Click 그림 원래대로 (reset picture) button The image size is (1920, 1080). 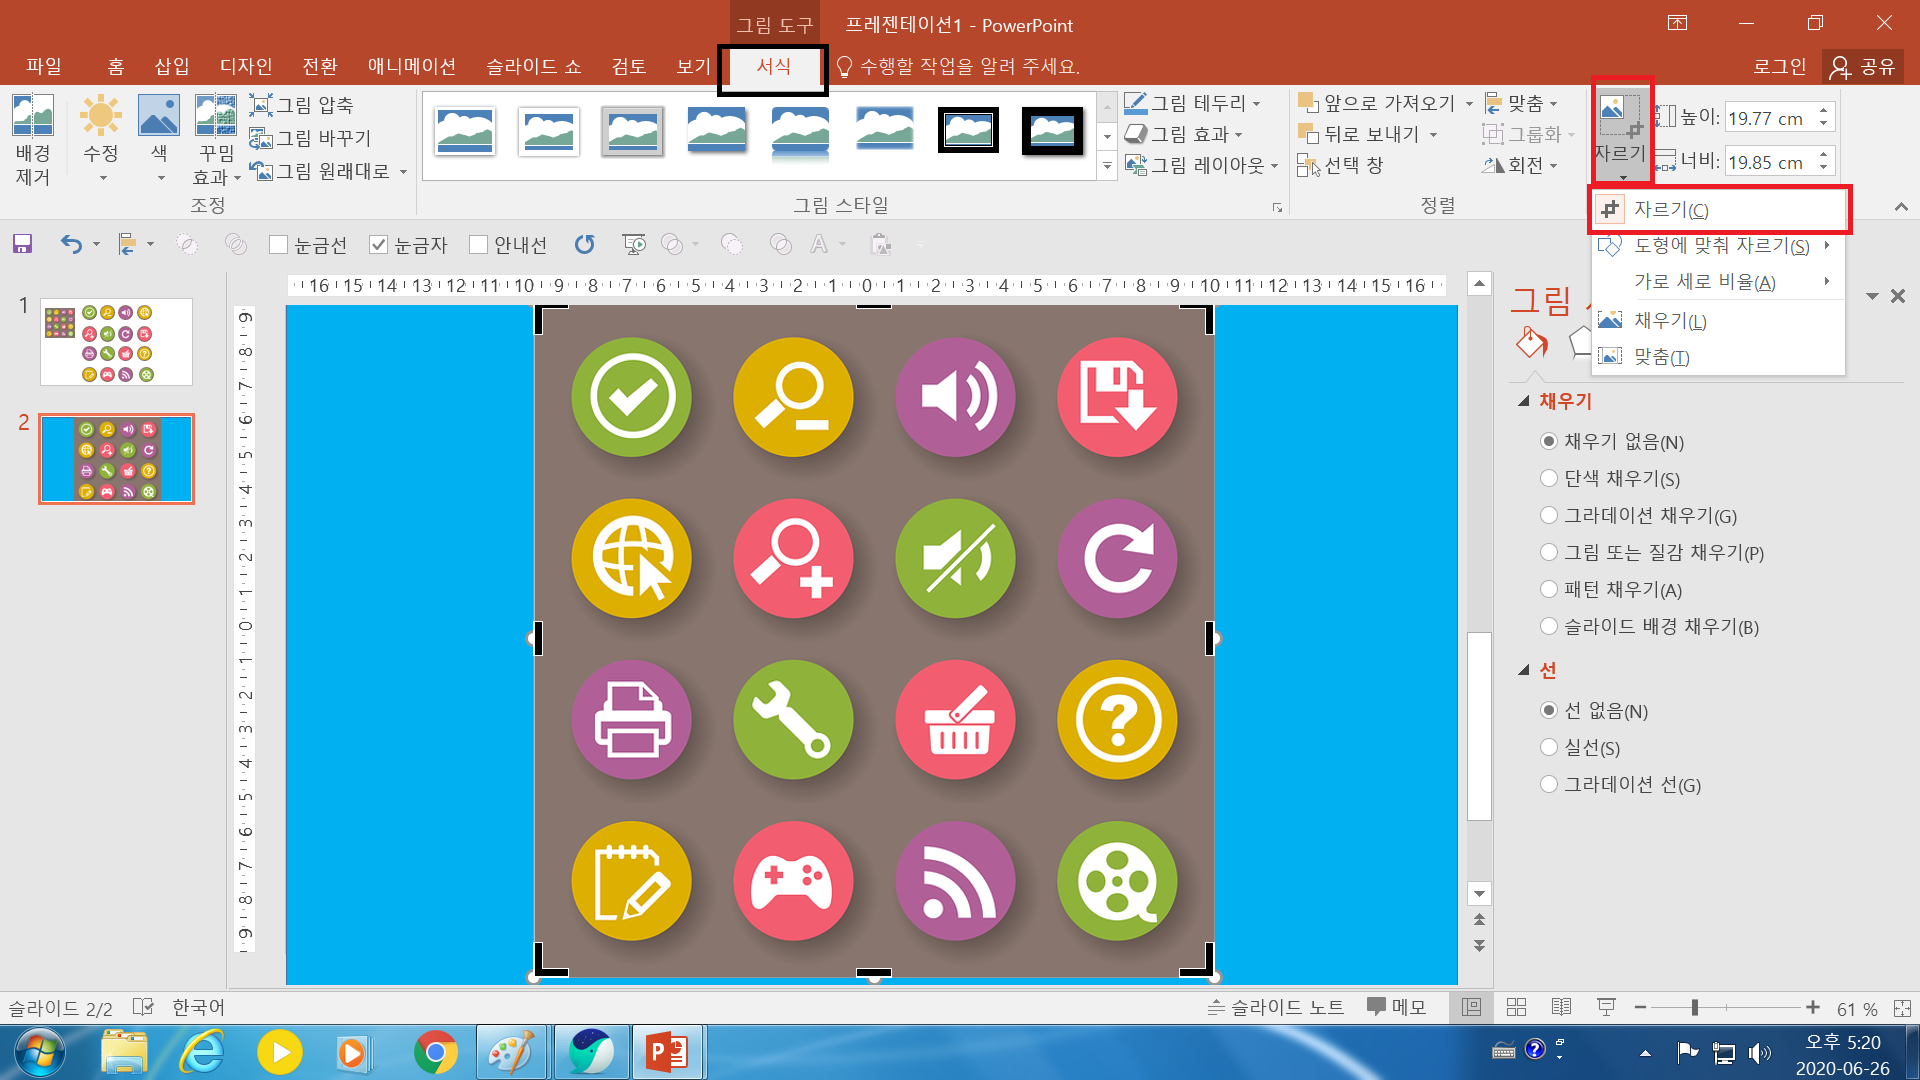point(320,172)
